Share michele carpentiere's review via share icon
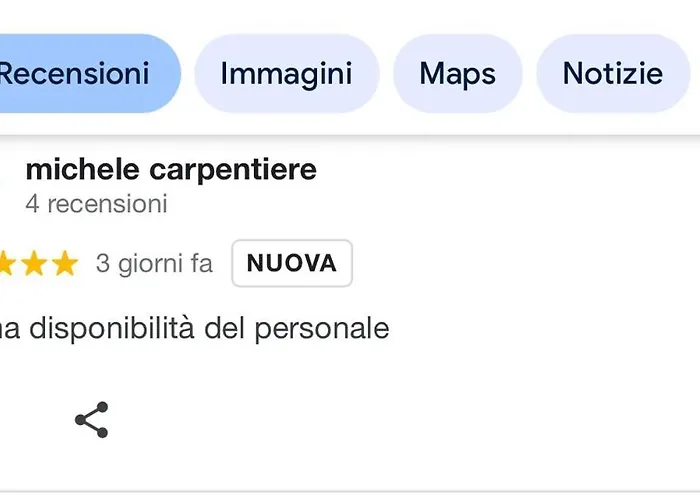 pyautogui.click(x=92, y=420)
